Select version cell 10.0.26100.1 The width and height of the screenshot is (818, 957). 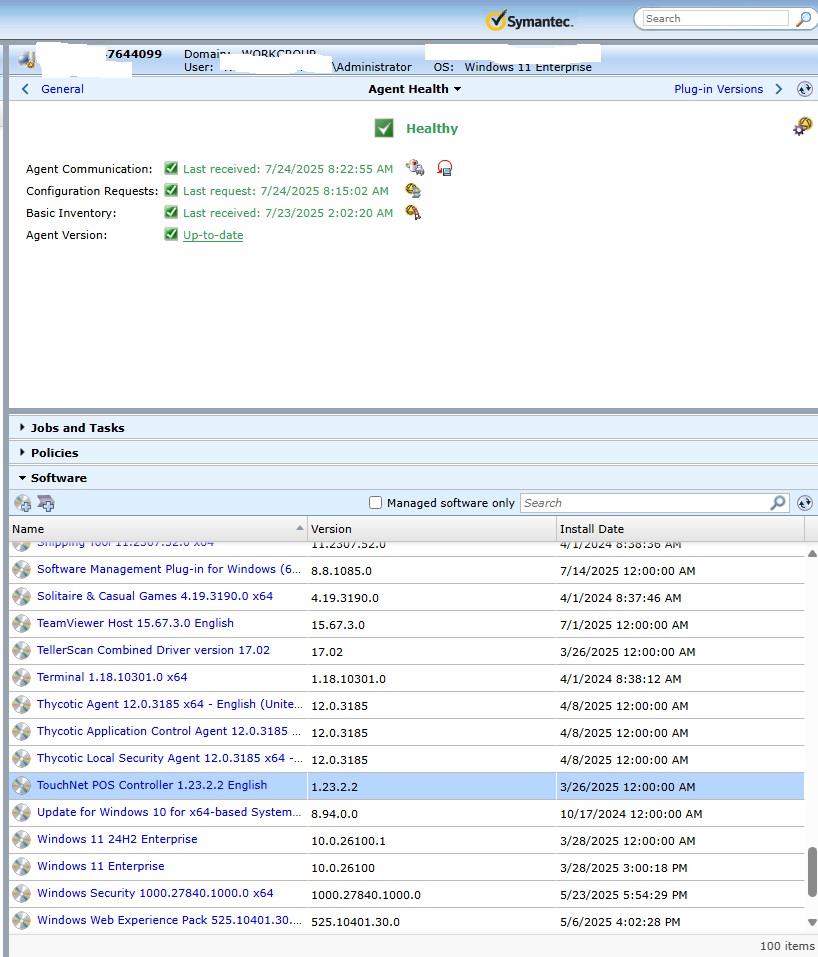348,841
